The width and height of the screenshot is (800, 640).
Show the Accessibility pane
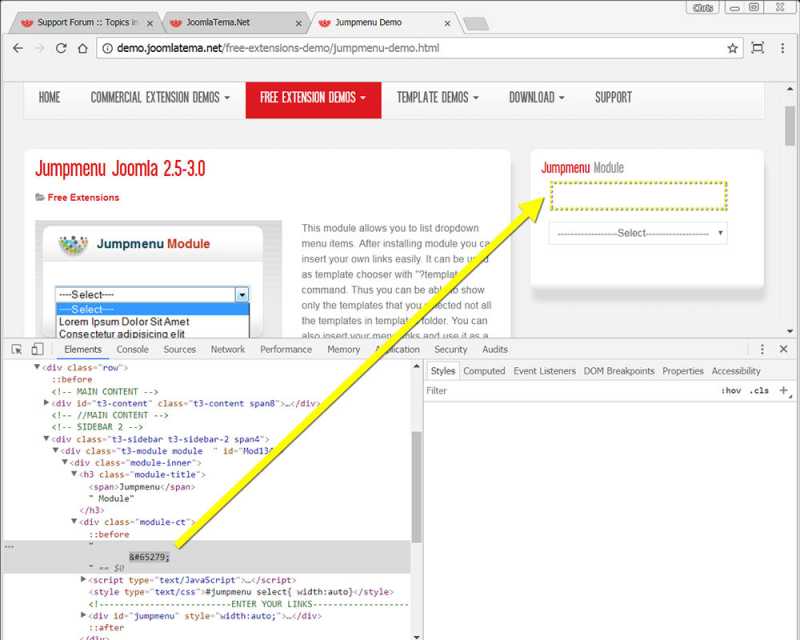click(736, 371)
